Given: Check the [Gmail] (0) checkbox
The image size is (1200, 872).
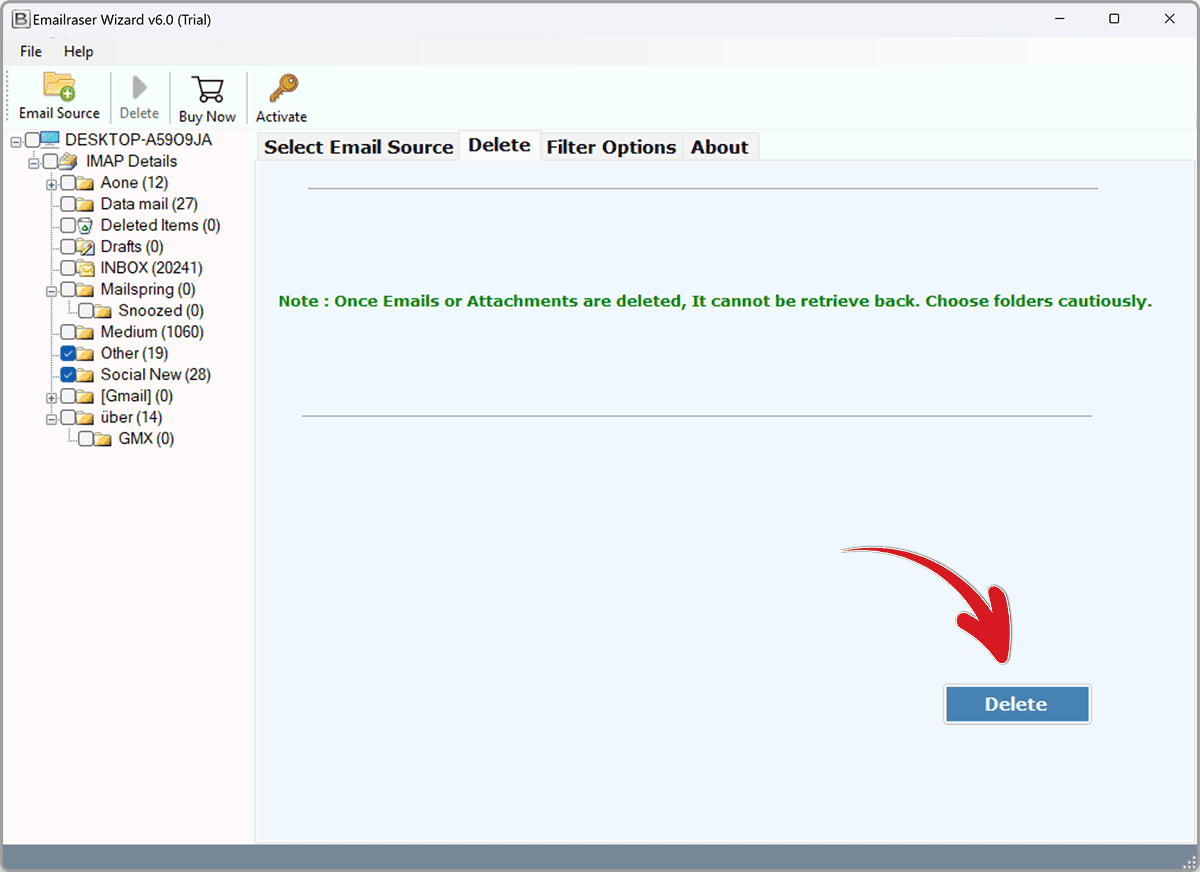Looking at the screenshot, I should 68,396.
